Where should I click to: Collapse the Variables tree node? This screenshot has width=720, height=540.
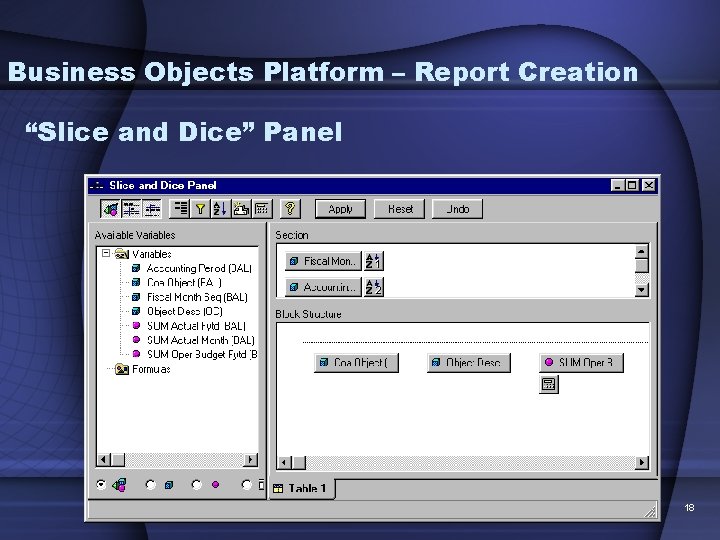[x=106, y=253]
